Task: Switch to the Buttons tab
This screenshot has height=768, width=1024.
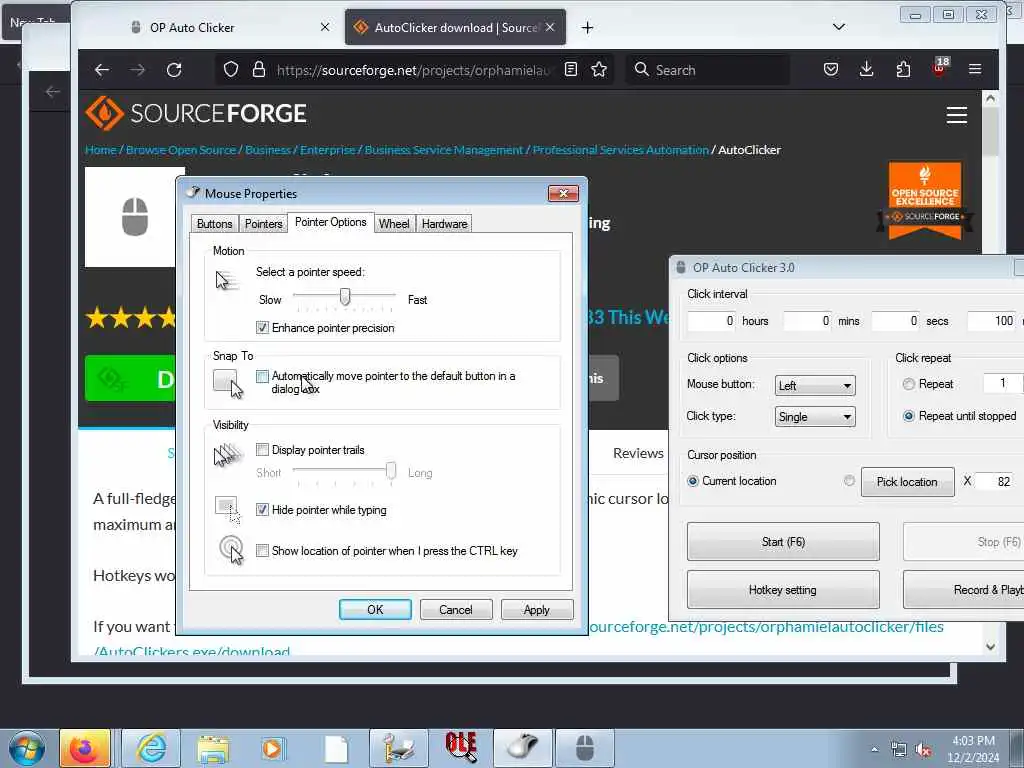Action: coord(214,224)
